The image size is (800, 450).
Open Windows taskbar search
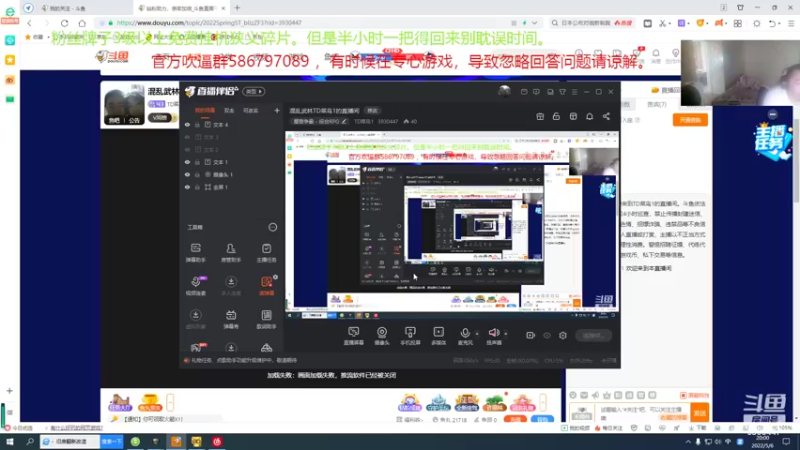[x=30, y=441]
